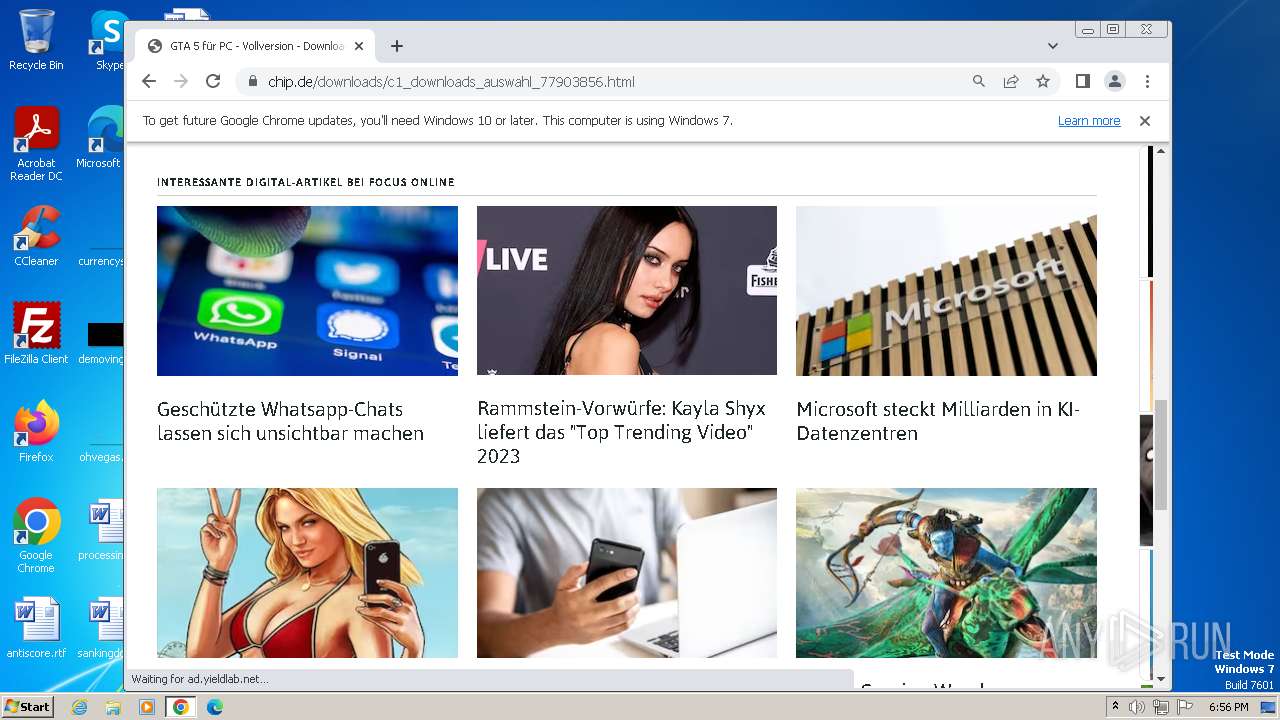Reload the chip.de page

click(x=213, y=82)
